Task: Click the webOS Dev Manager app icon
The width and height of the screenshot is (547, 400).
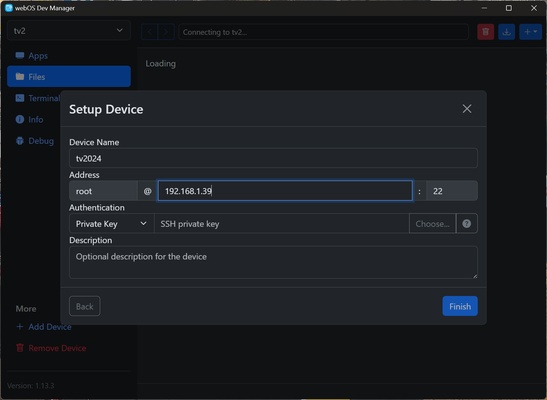Action: click(9, 8)
